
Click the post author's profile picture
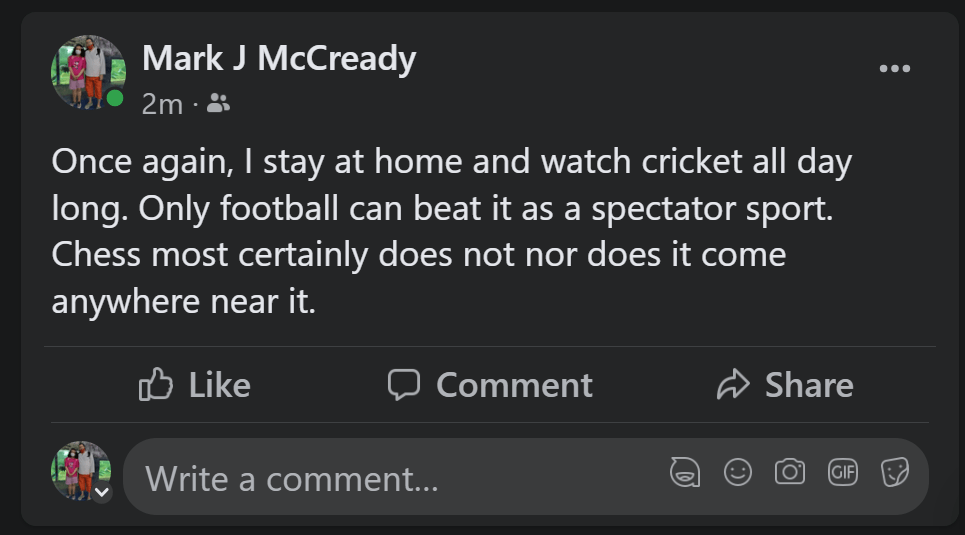[x=87, y=71]
